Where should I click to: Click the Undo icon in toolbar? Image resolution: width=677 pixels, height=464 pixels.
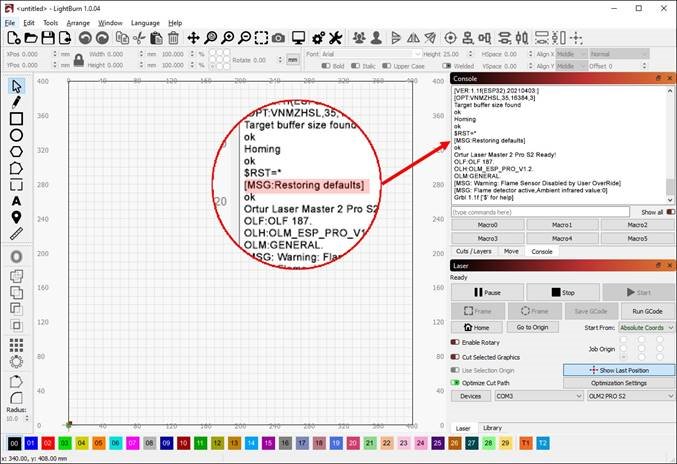pyautogui.click(x=85, y=38)
